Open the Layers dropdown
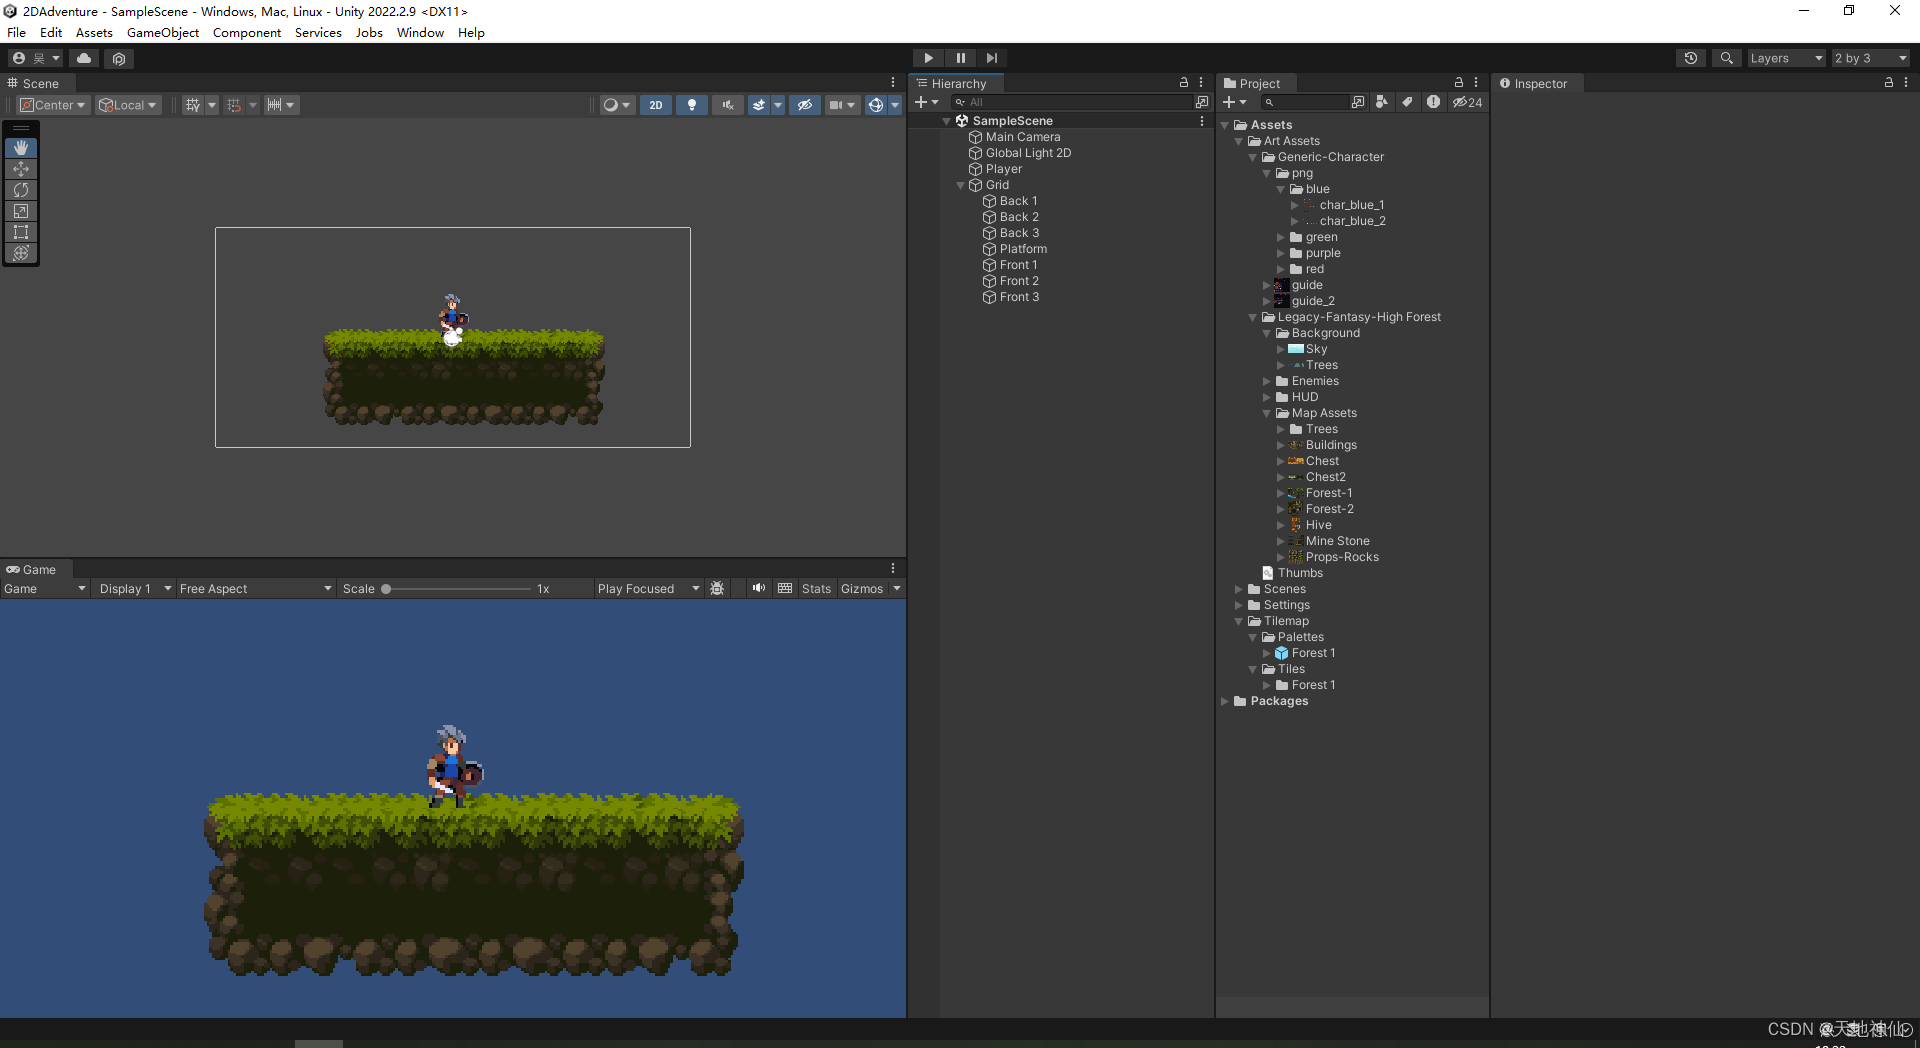This screenshot has height=1048, width=1920. (1786, 58)
